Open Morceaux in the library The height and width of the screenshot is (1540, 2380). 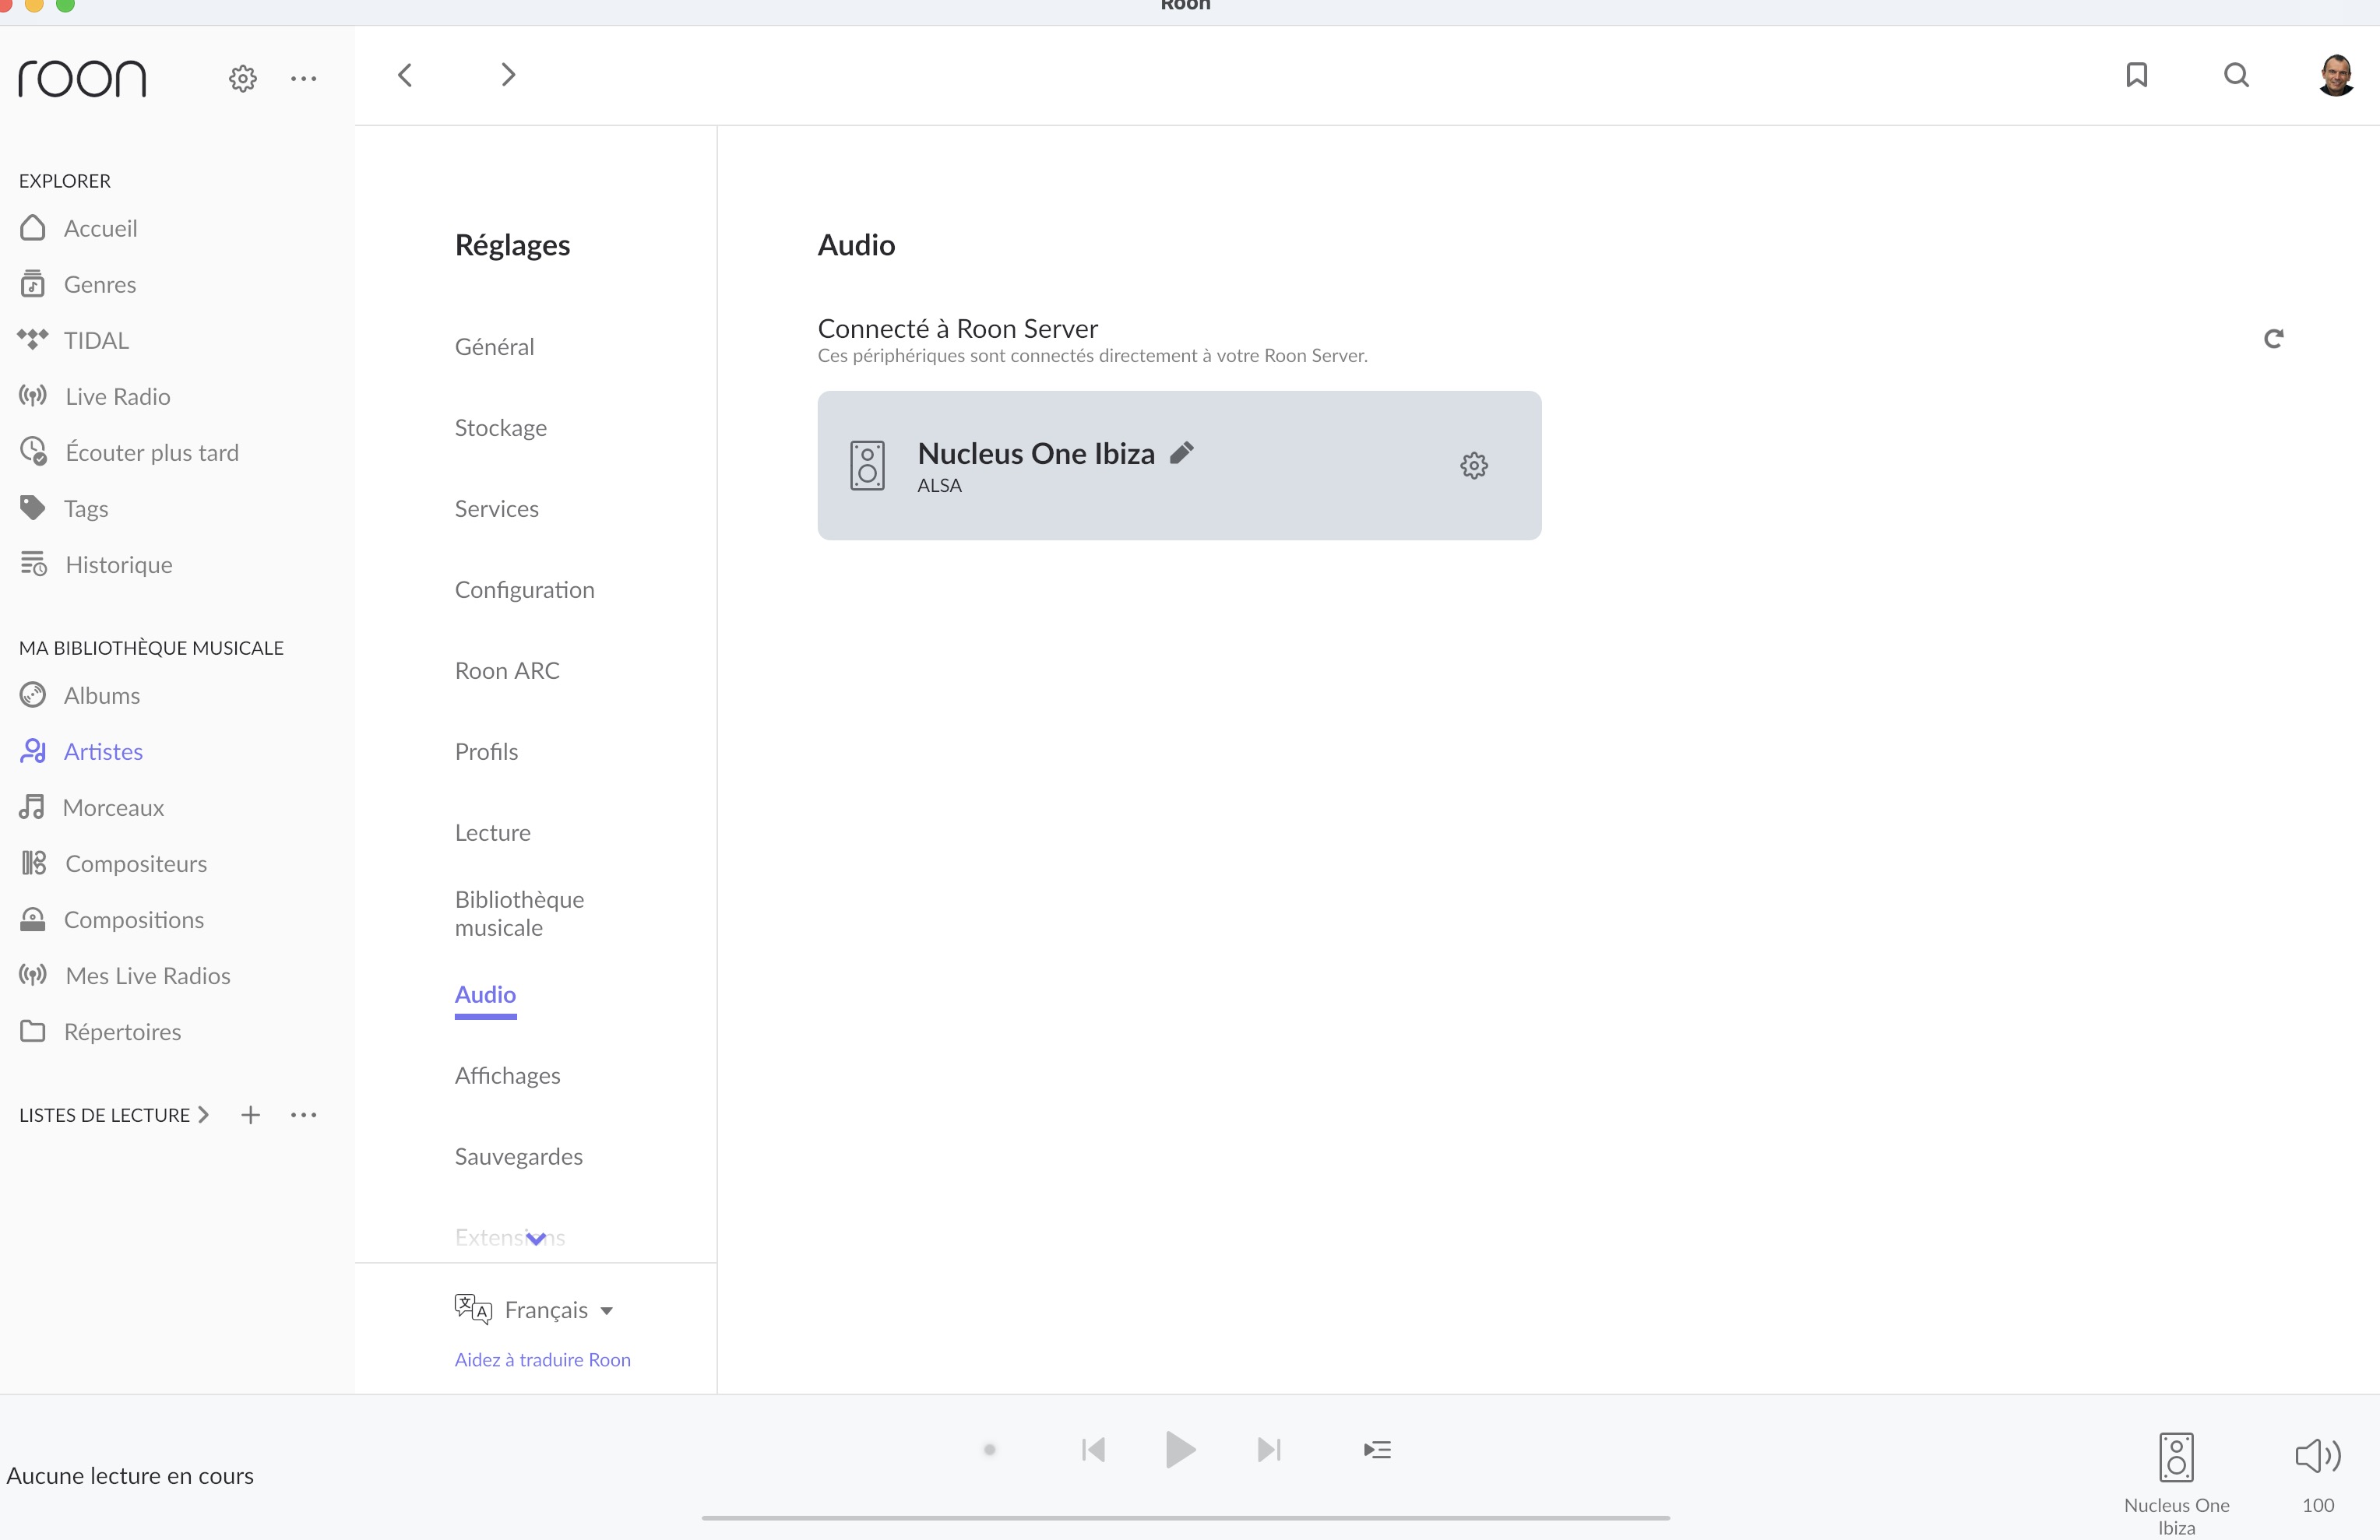click(x=92, y=807)
